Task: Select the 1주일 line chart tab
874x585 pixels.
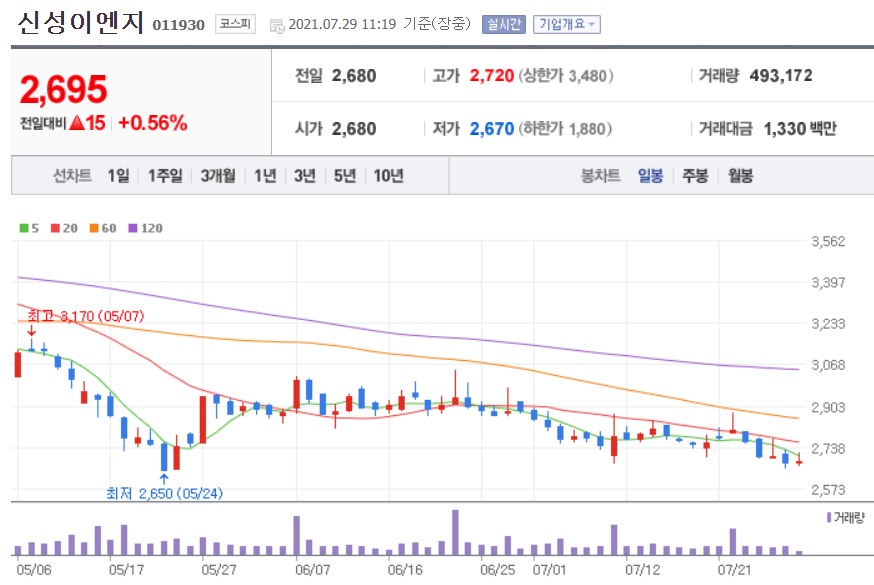Action: [x=165, y=176]
